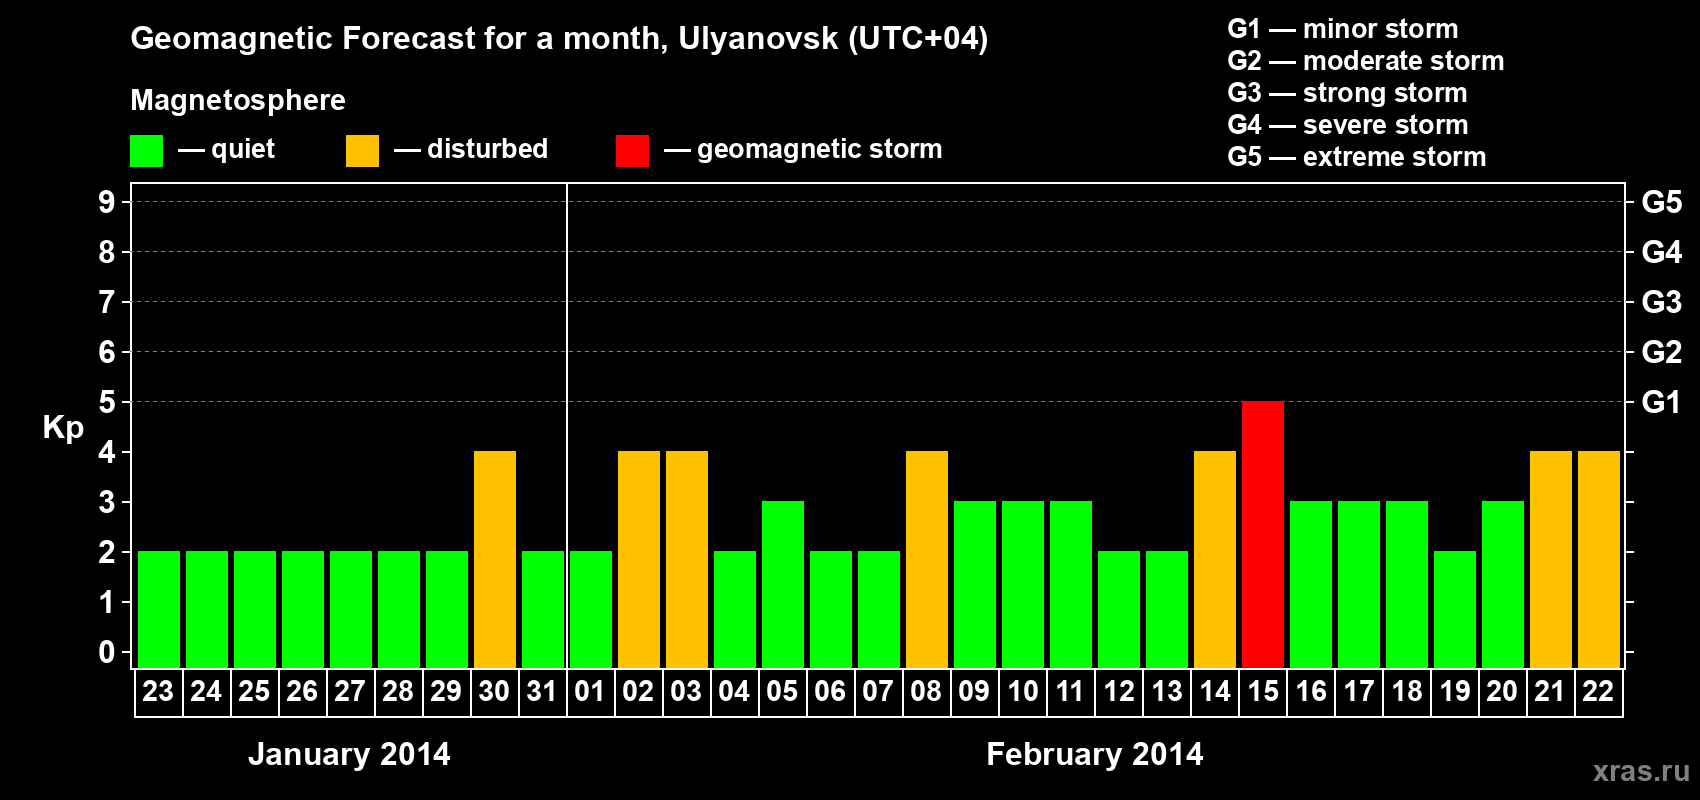Screen dimensions: 1700x800
Task: Click the Kp value 0 axis label
Action: [x=107, y=652]
